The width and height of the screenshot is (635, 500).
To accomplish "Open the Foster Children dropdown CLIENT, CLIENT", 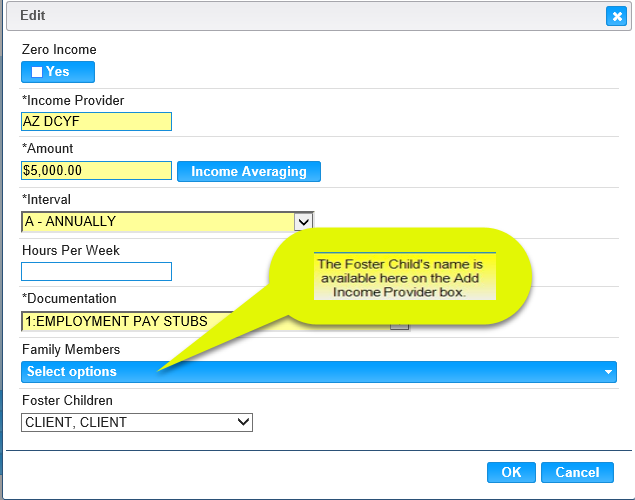I will (x=137, y=422).
